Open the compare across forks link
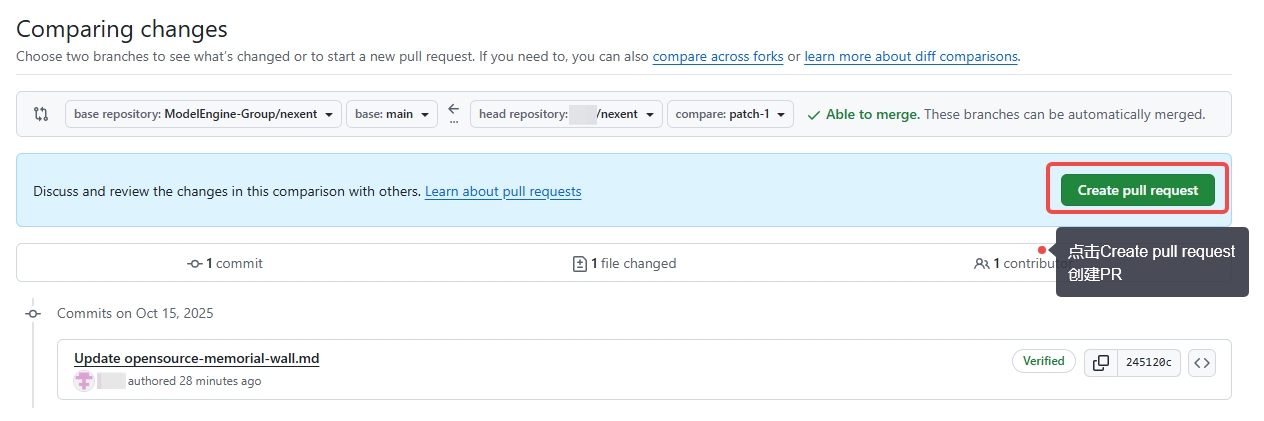 point(717,57)
